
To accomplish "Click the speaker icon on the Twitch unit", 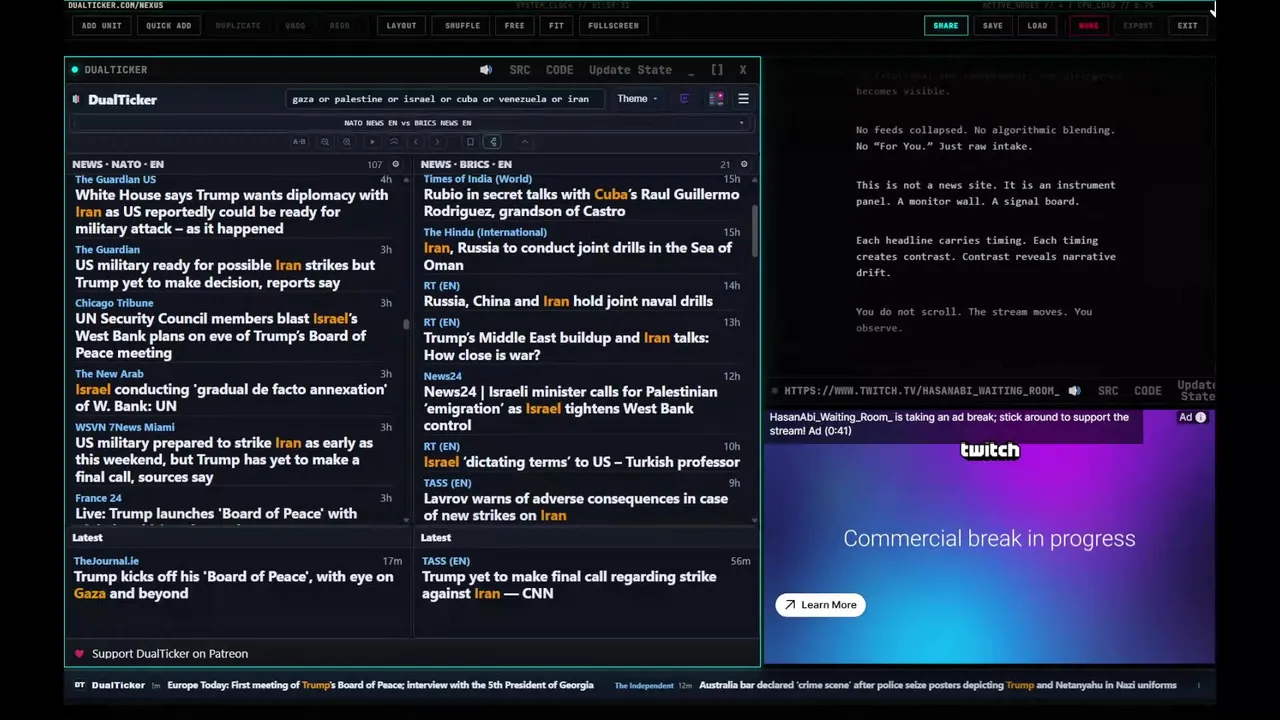I will pyautogui.click(x=1074, y=391).
